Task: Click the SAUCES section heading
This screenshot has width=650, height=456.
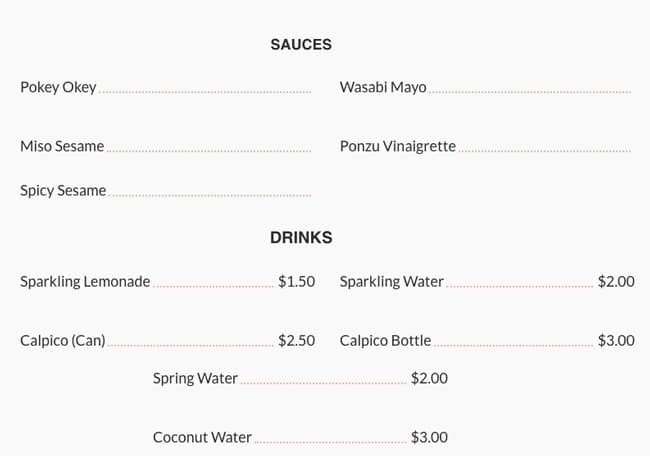Action: [301, 45]
